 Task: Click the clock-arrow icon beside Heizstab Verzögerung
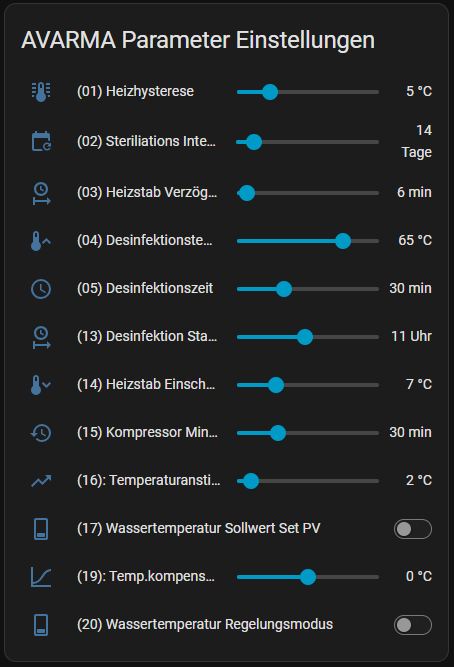[41, 193]
